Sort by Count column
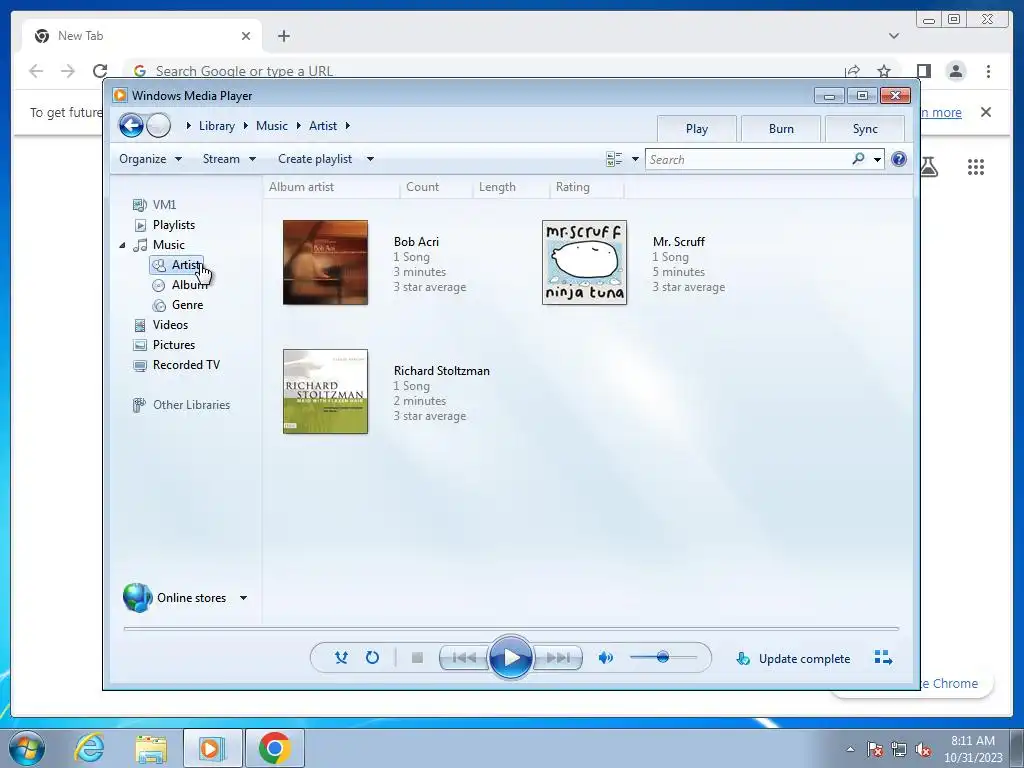 pyautogui.click(x=436, y=187)
